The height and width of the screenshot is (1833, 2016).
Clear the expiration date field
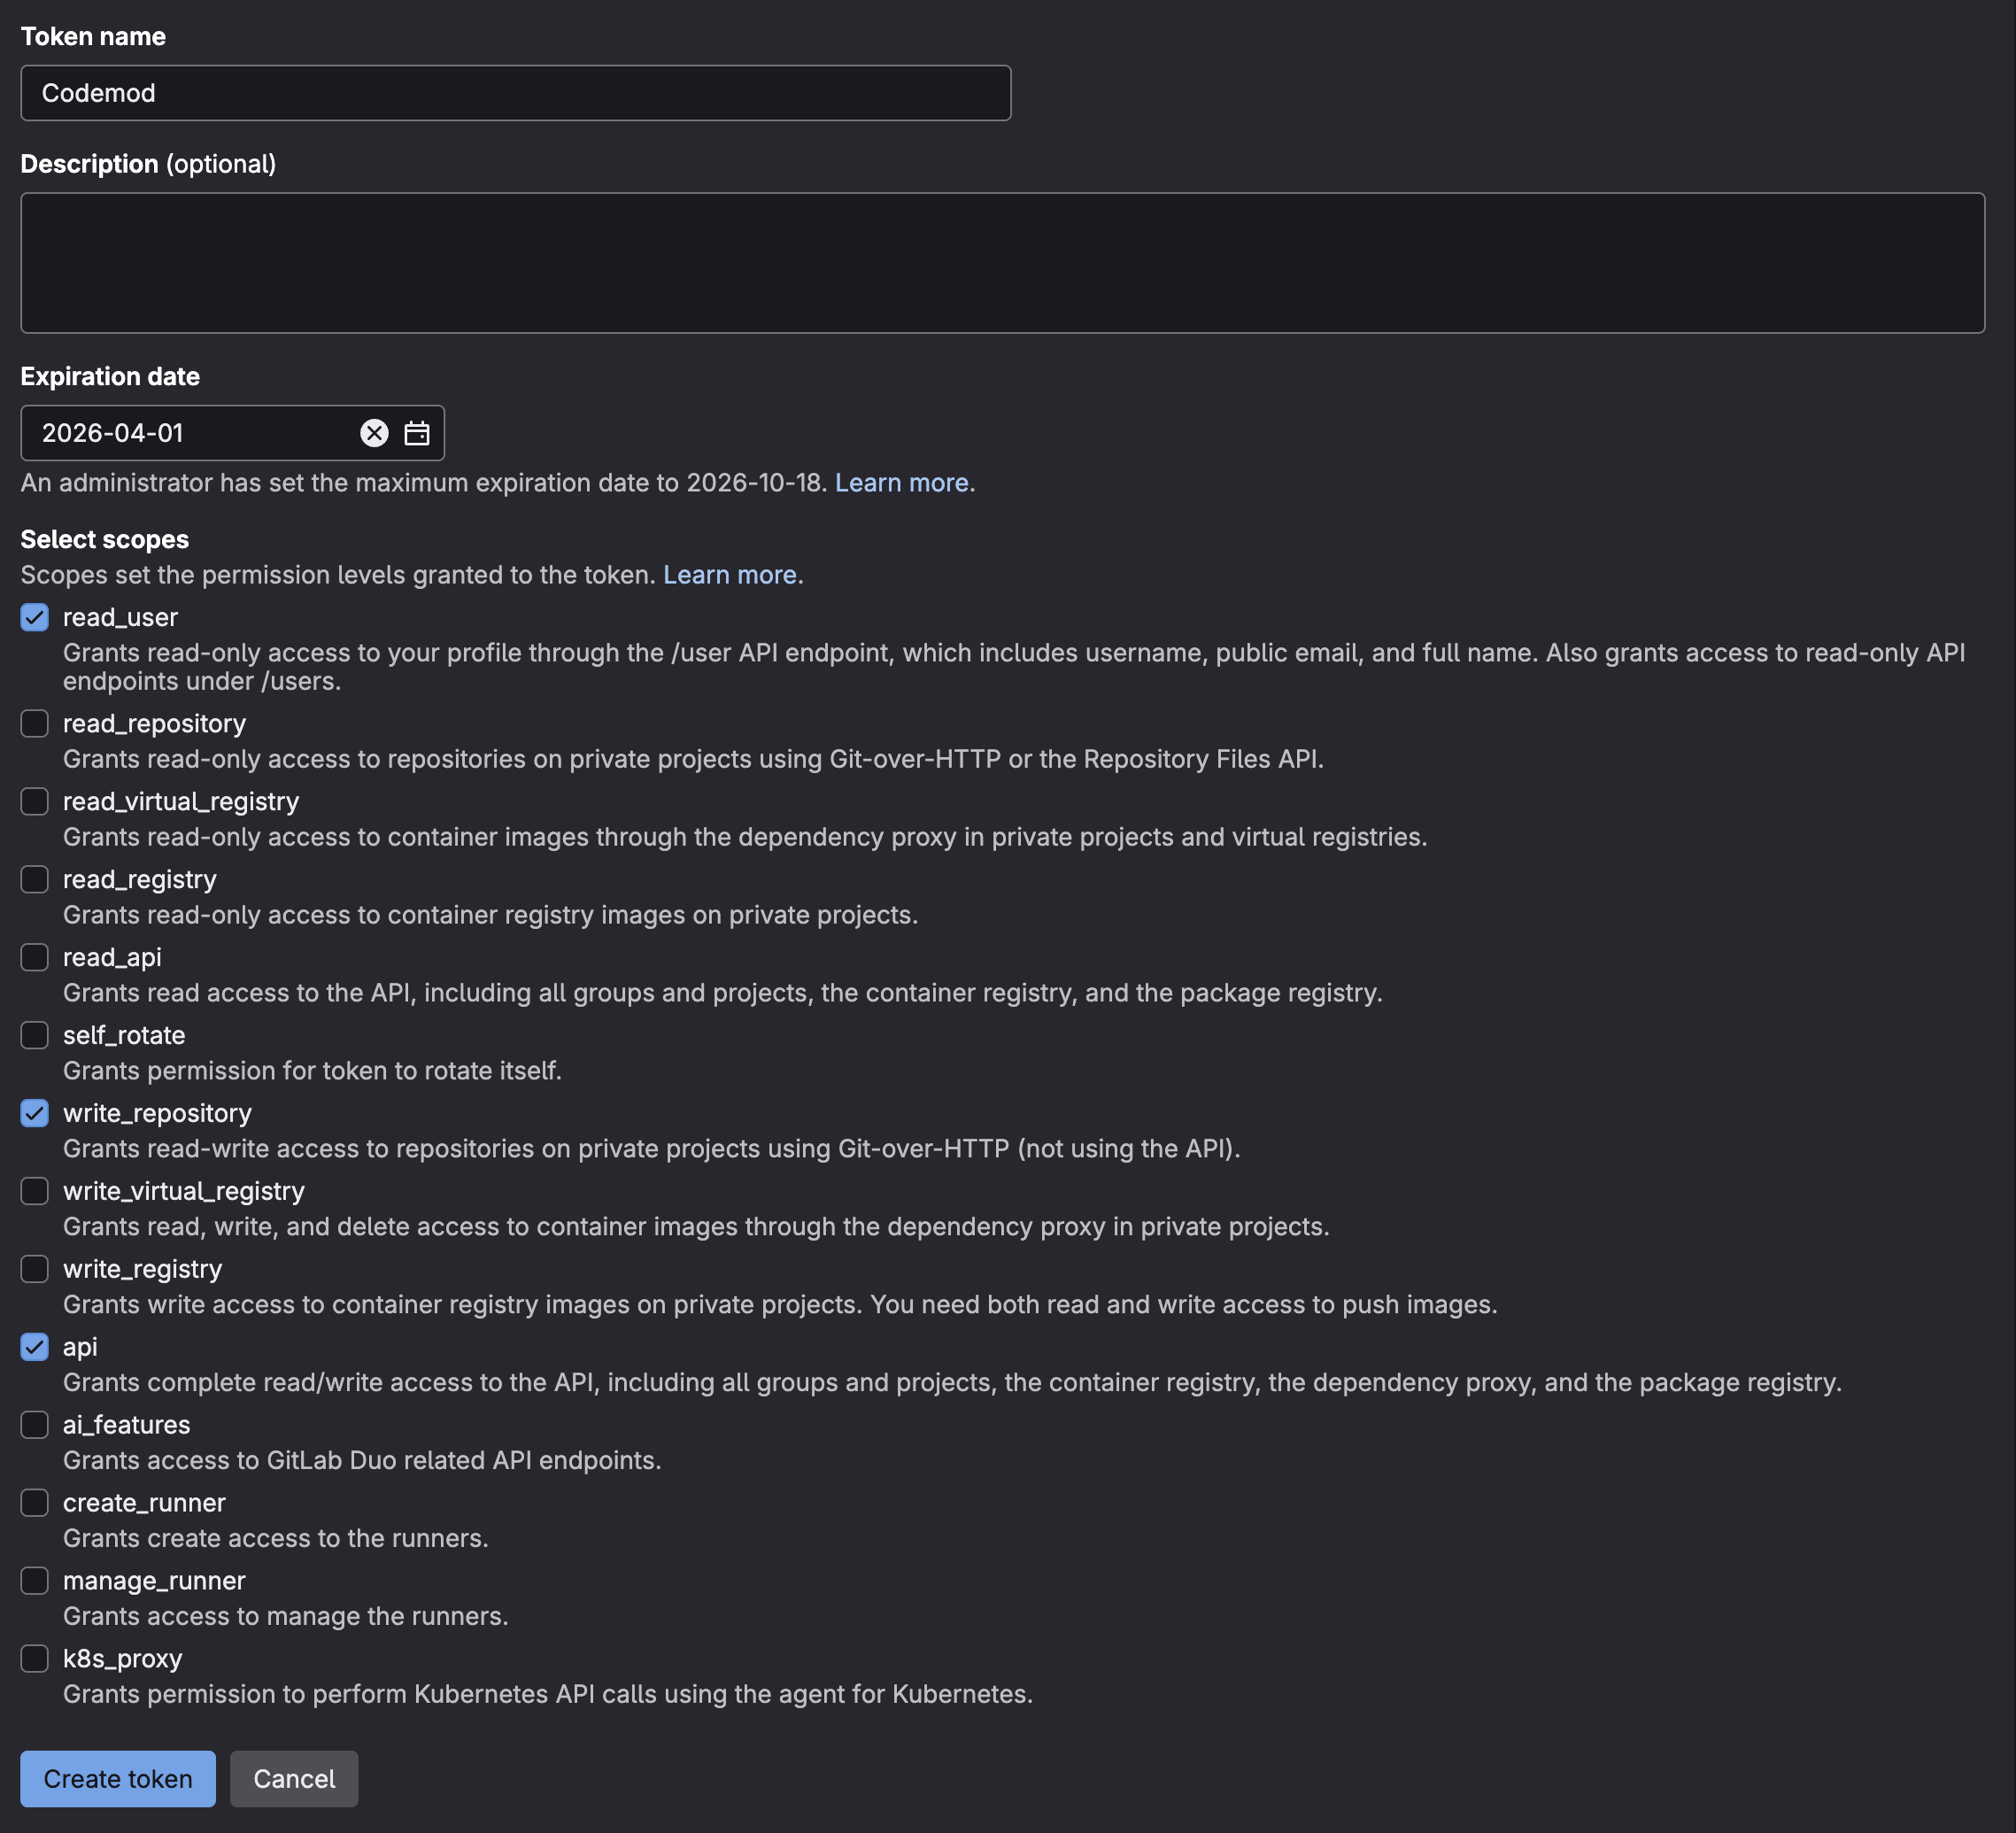click(374, 433)
